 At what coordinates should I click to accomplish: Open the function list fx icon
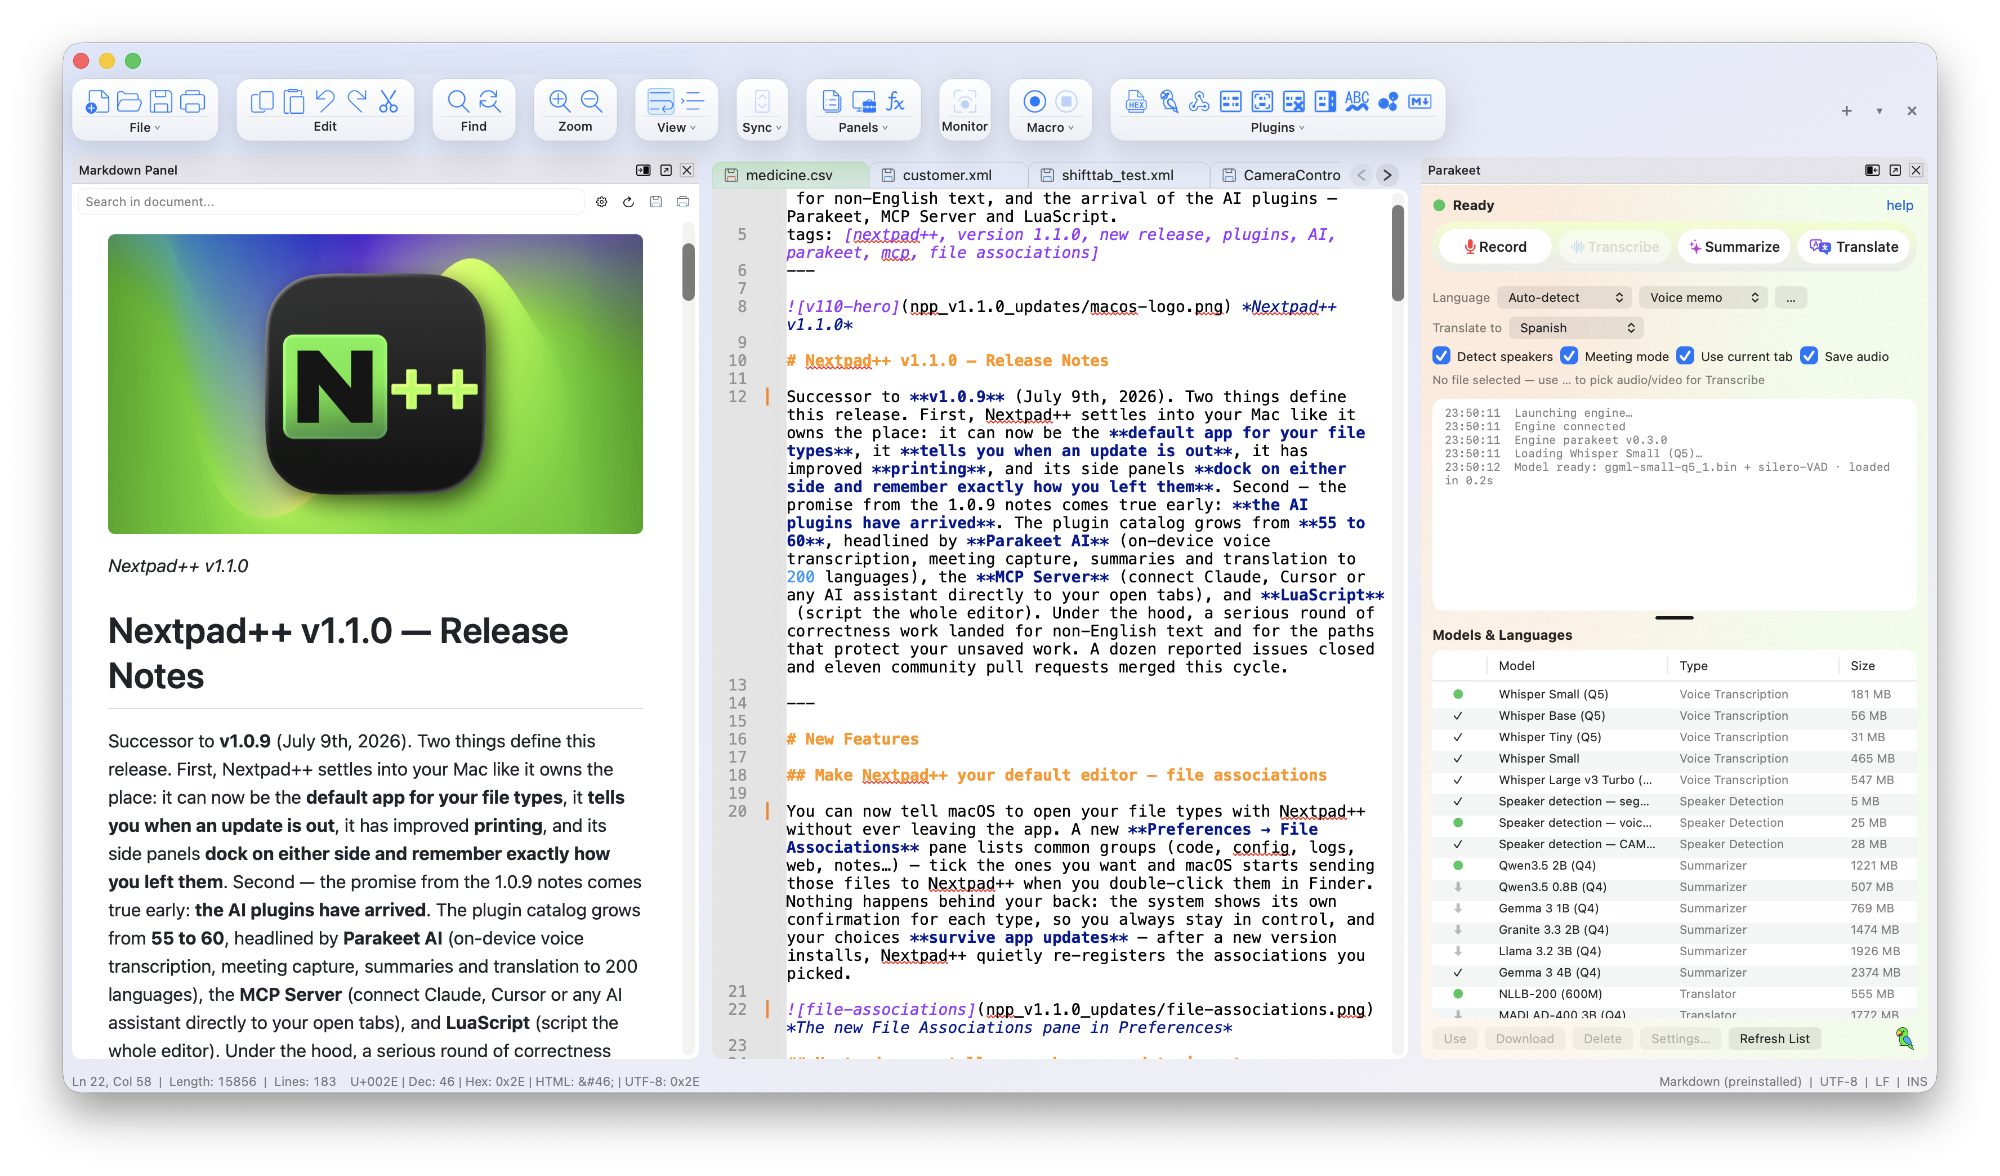tap(896, 102)
